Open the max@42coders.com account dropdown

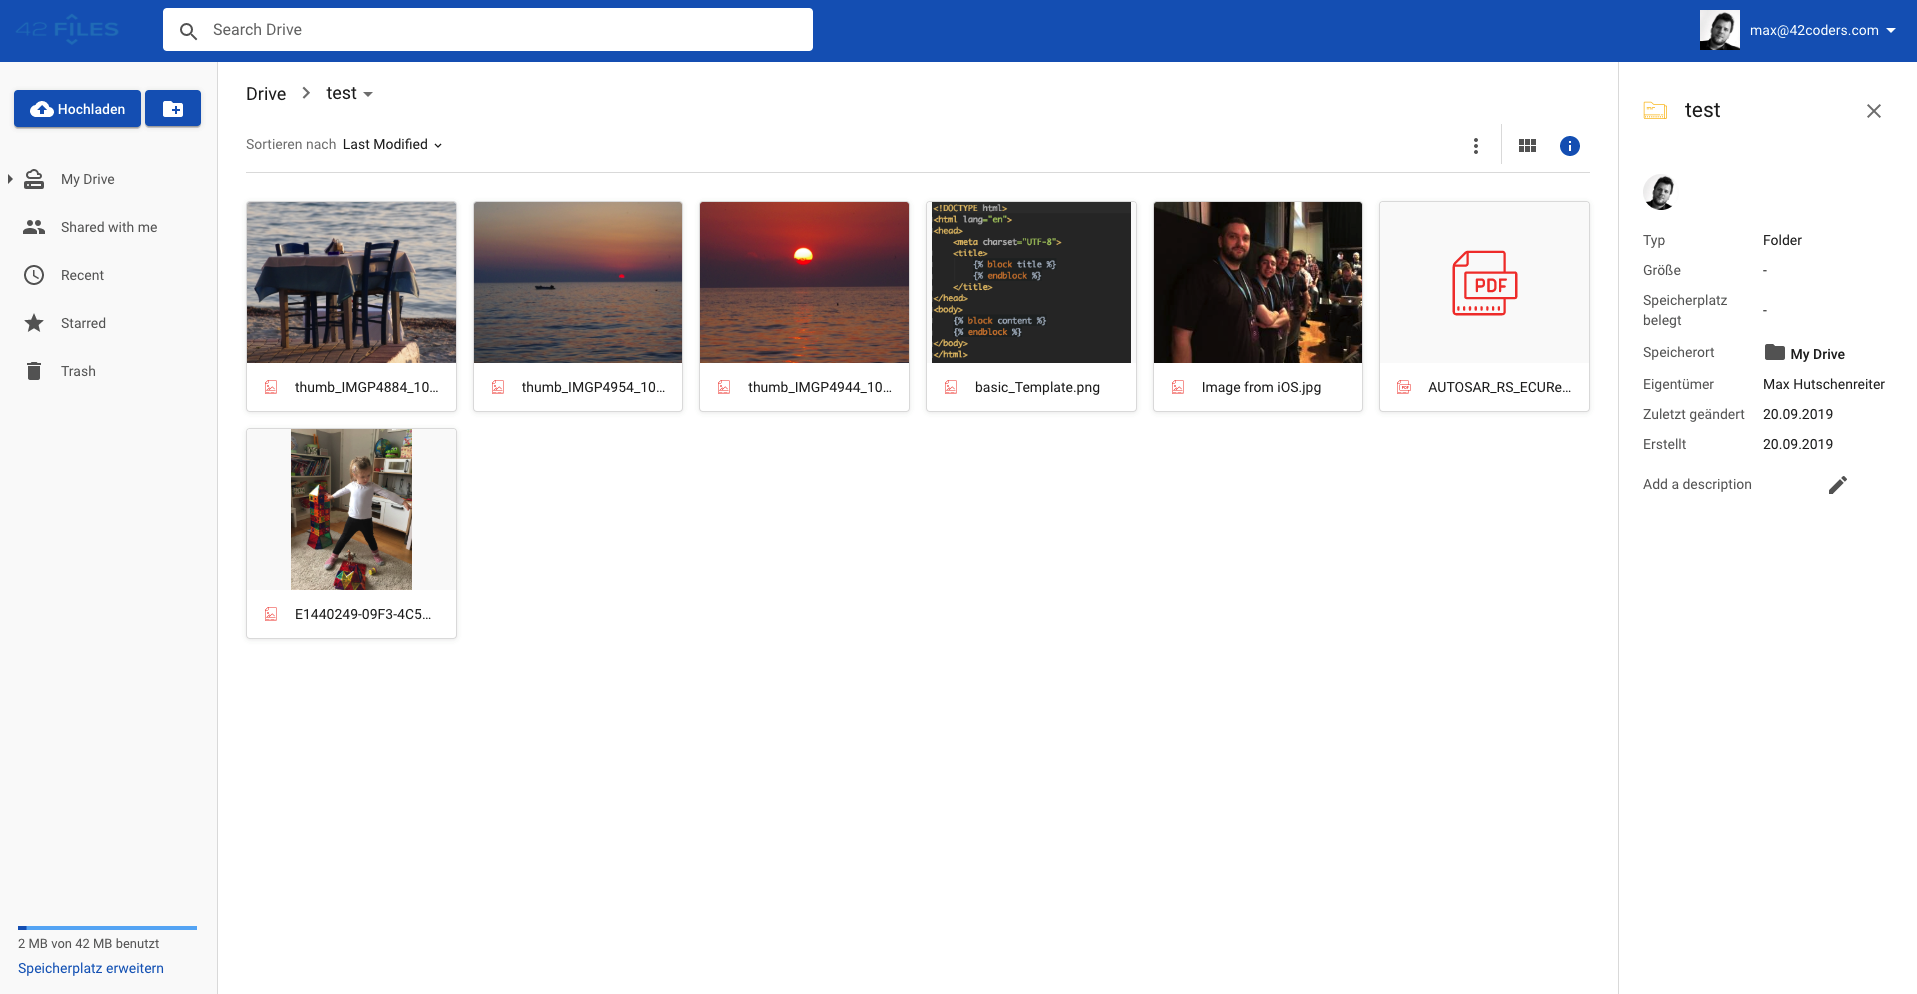coord(1823,30)
